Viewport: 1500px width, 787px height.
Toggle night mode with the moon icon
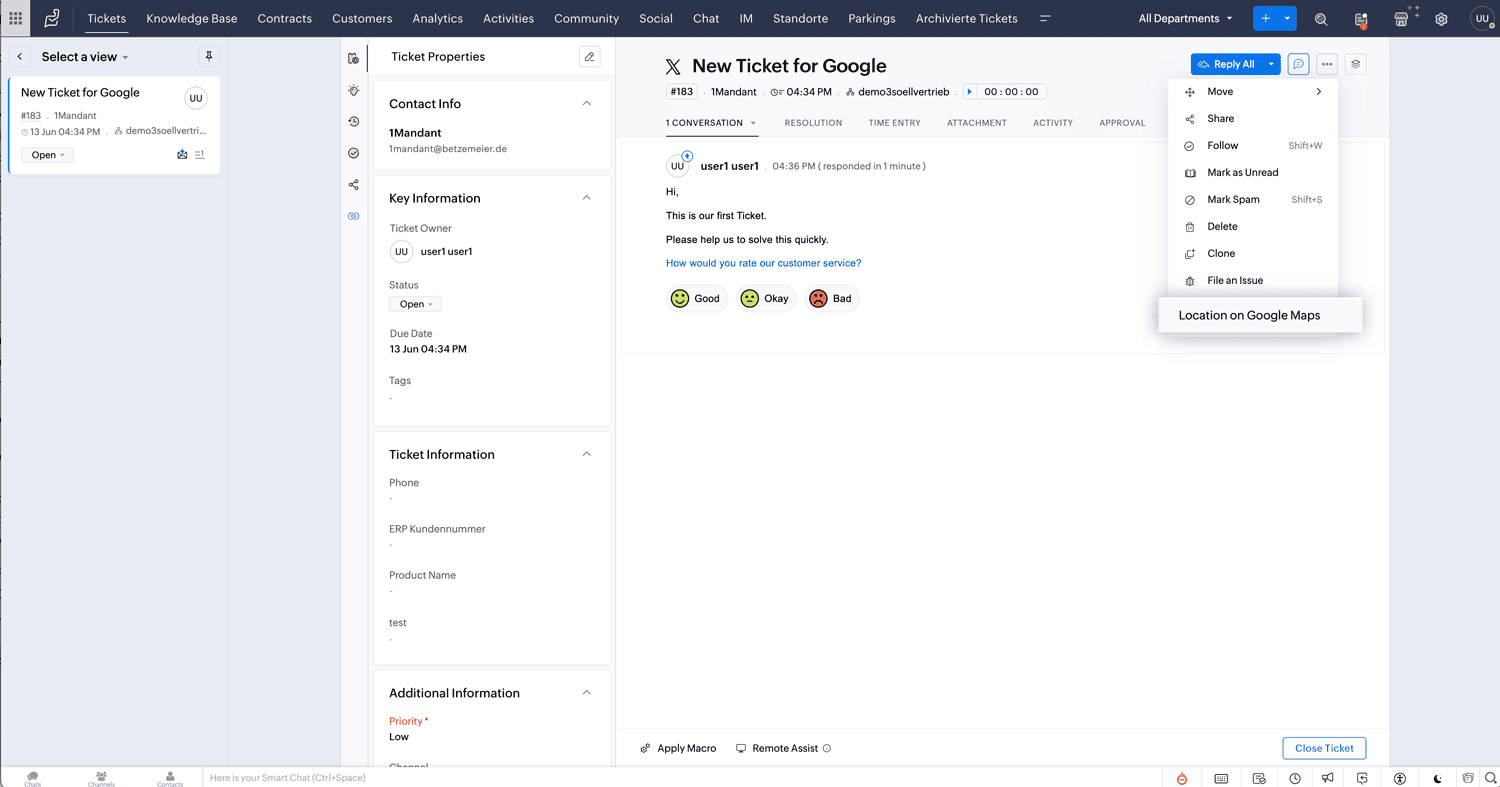pyautogui.click(x=1438, y=778)
